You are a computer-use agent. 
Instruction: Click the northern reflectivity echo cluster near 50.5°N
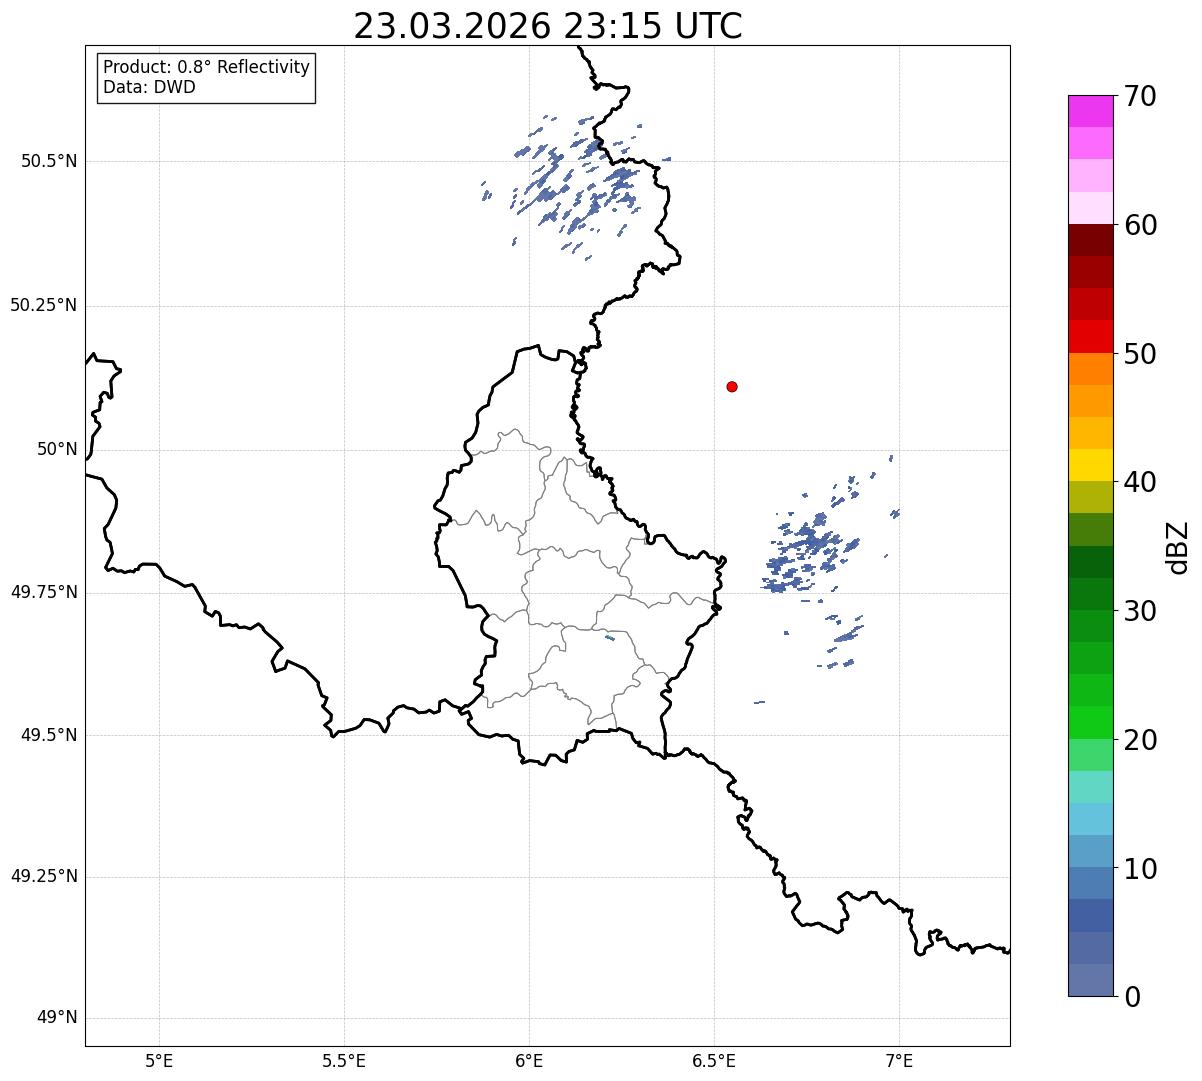pyautogui.click(x=577, y=183)
